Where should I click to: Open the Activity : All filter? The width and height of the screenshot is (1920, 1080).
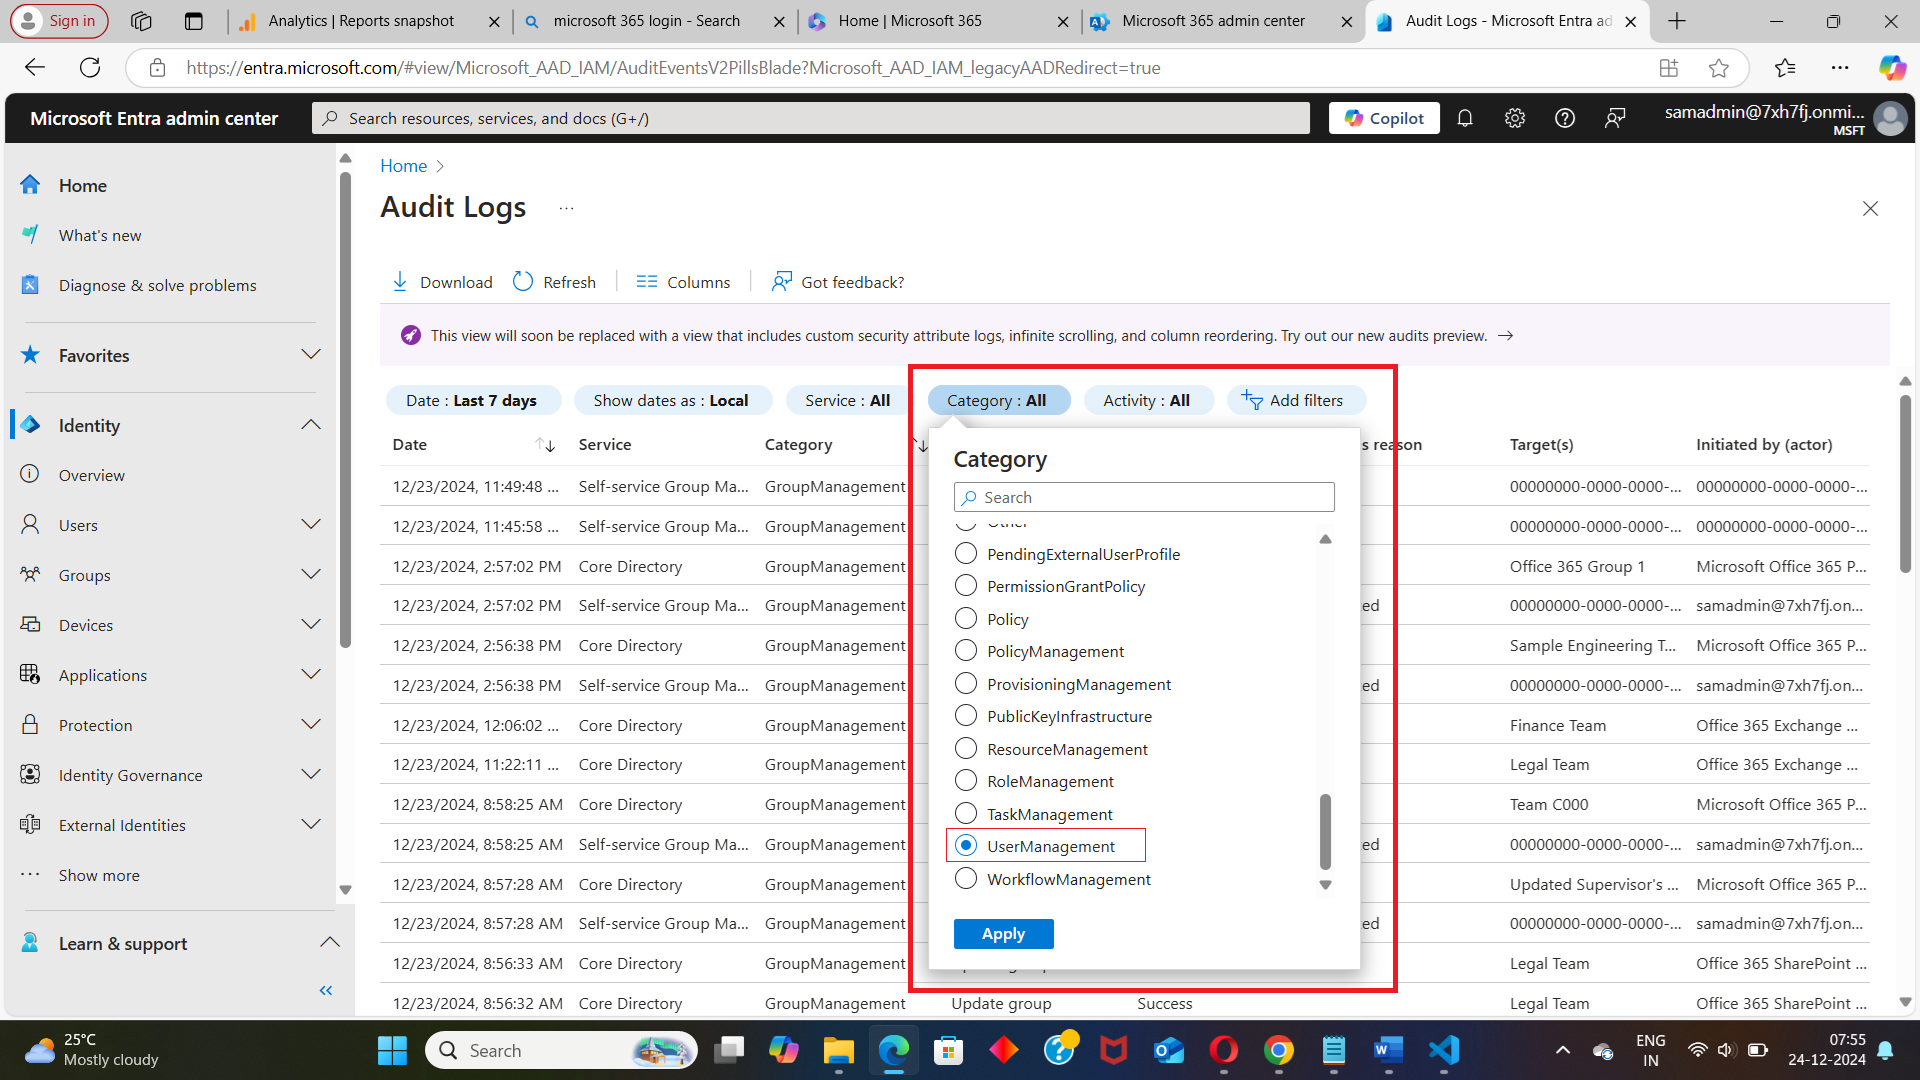pos(1146,400)
